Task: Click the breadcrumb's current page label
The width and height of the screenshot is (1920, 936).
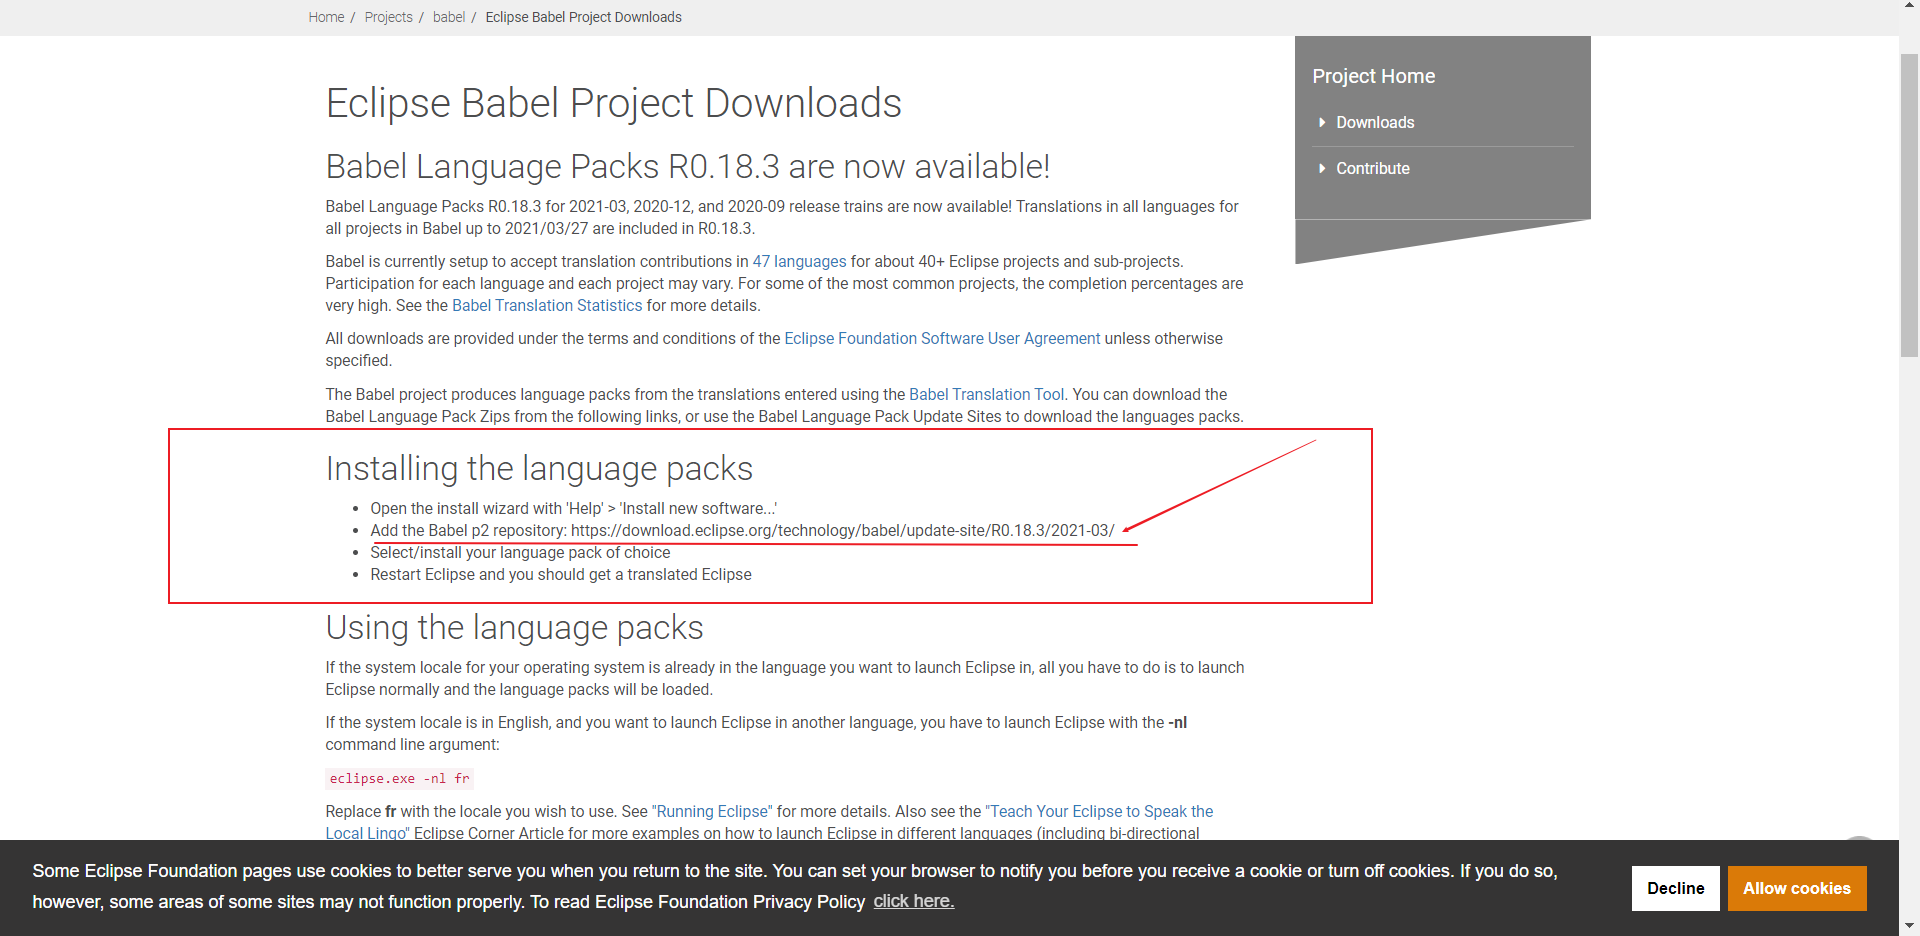Action: click(x=584, y=17)
